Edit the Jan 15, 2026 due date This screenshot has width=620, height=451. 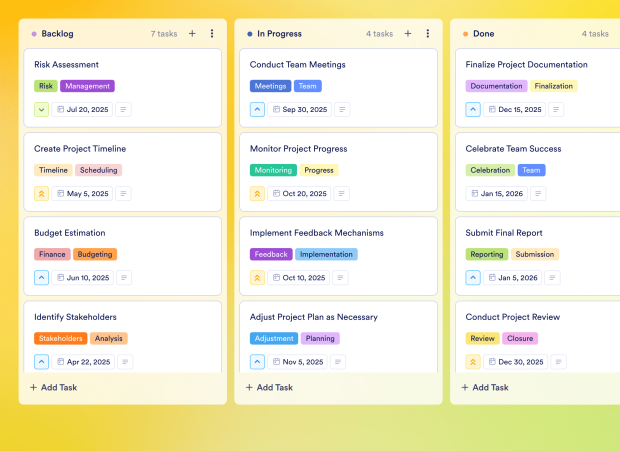pos(497,194)
